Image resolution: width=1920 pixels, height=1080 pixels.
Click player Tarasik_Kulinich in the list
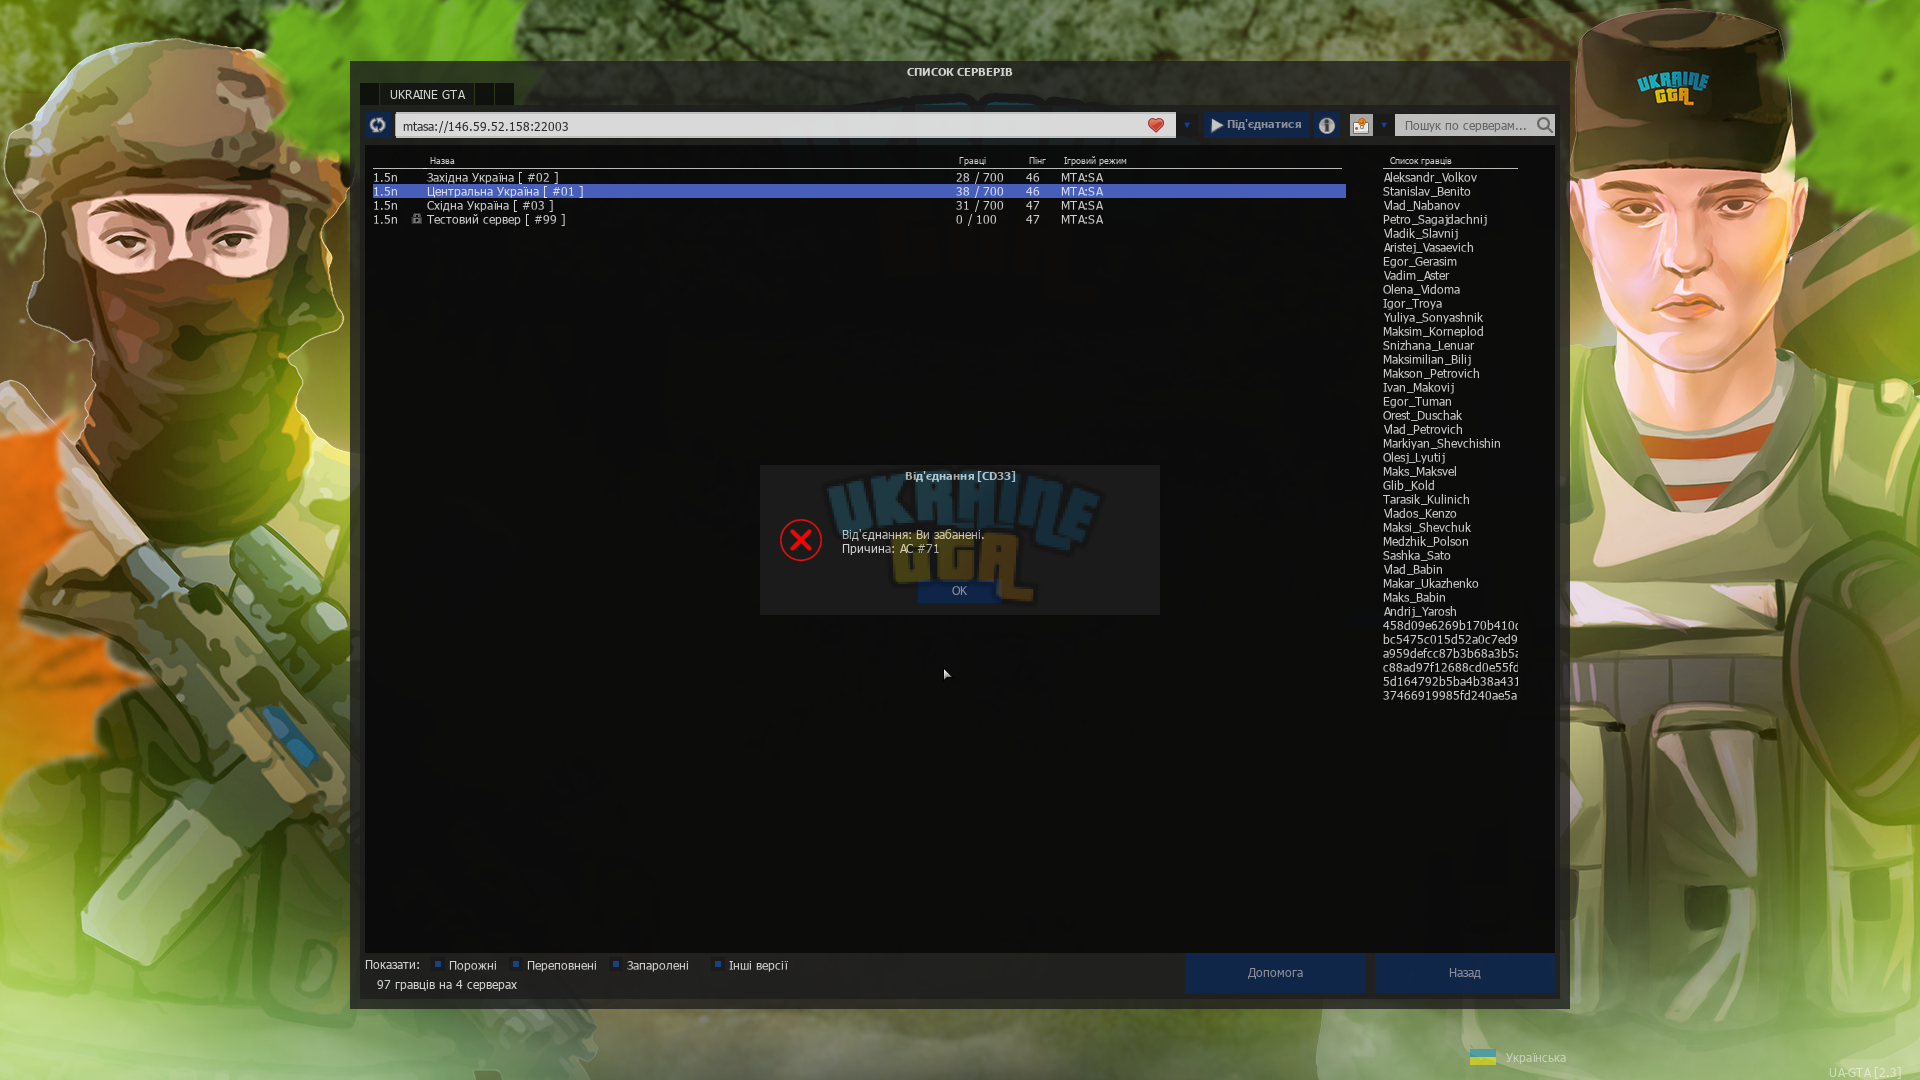(x=1426, y=499)
